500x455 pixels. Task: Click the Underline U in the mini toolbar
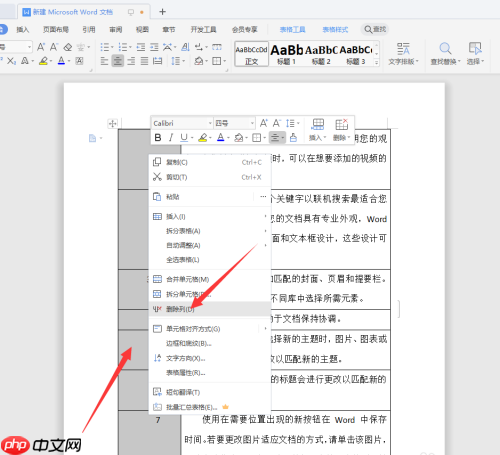pyautogui.click(x=184, y=137)
